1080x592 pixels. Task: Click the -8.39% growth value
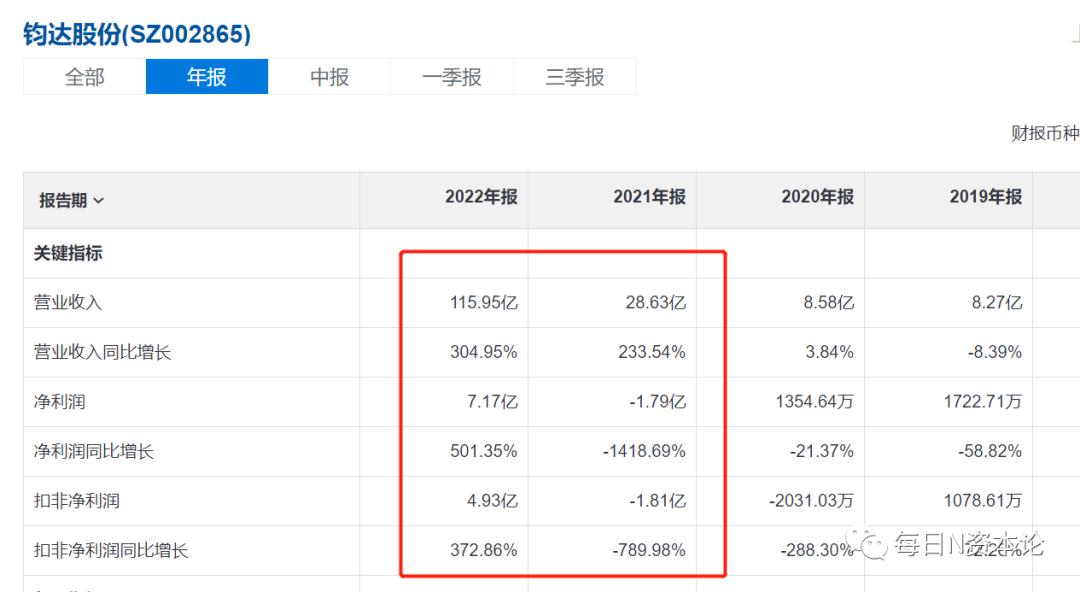click(x=995, y=352)
